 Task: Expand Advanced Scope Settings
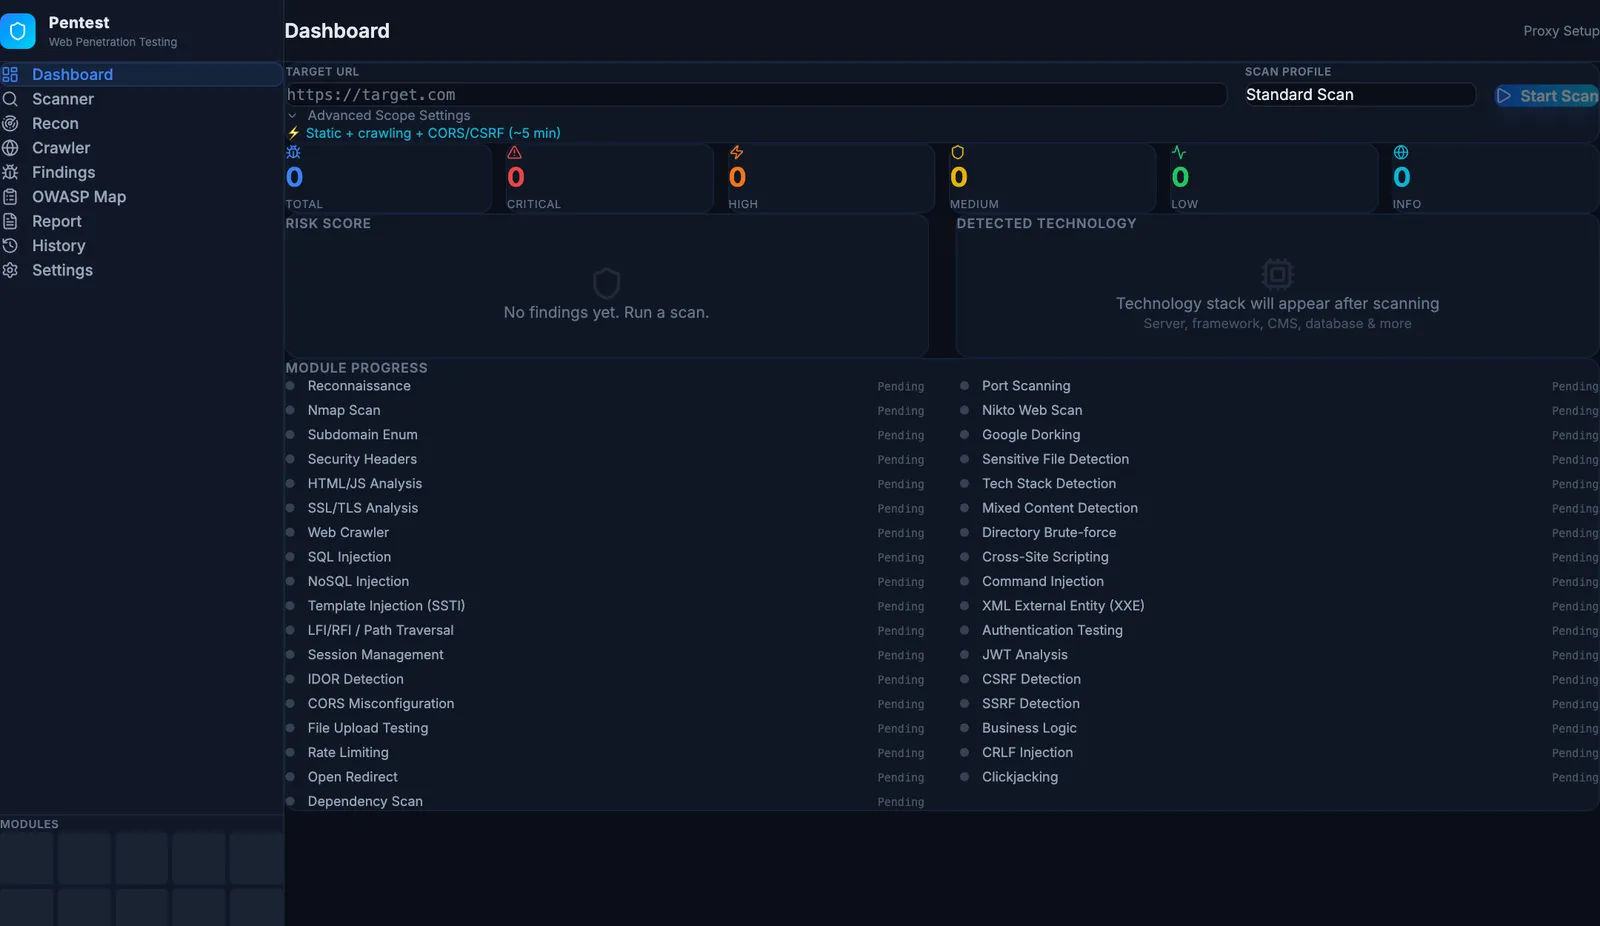click(x=379, y=115)
